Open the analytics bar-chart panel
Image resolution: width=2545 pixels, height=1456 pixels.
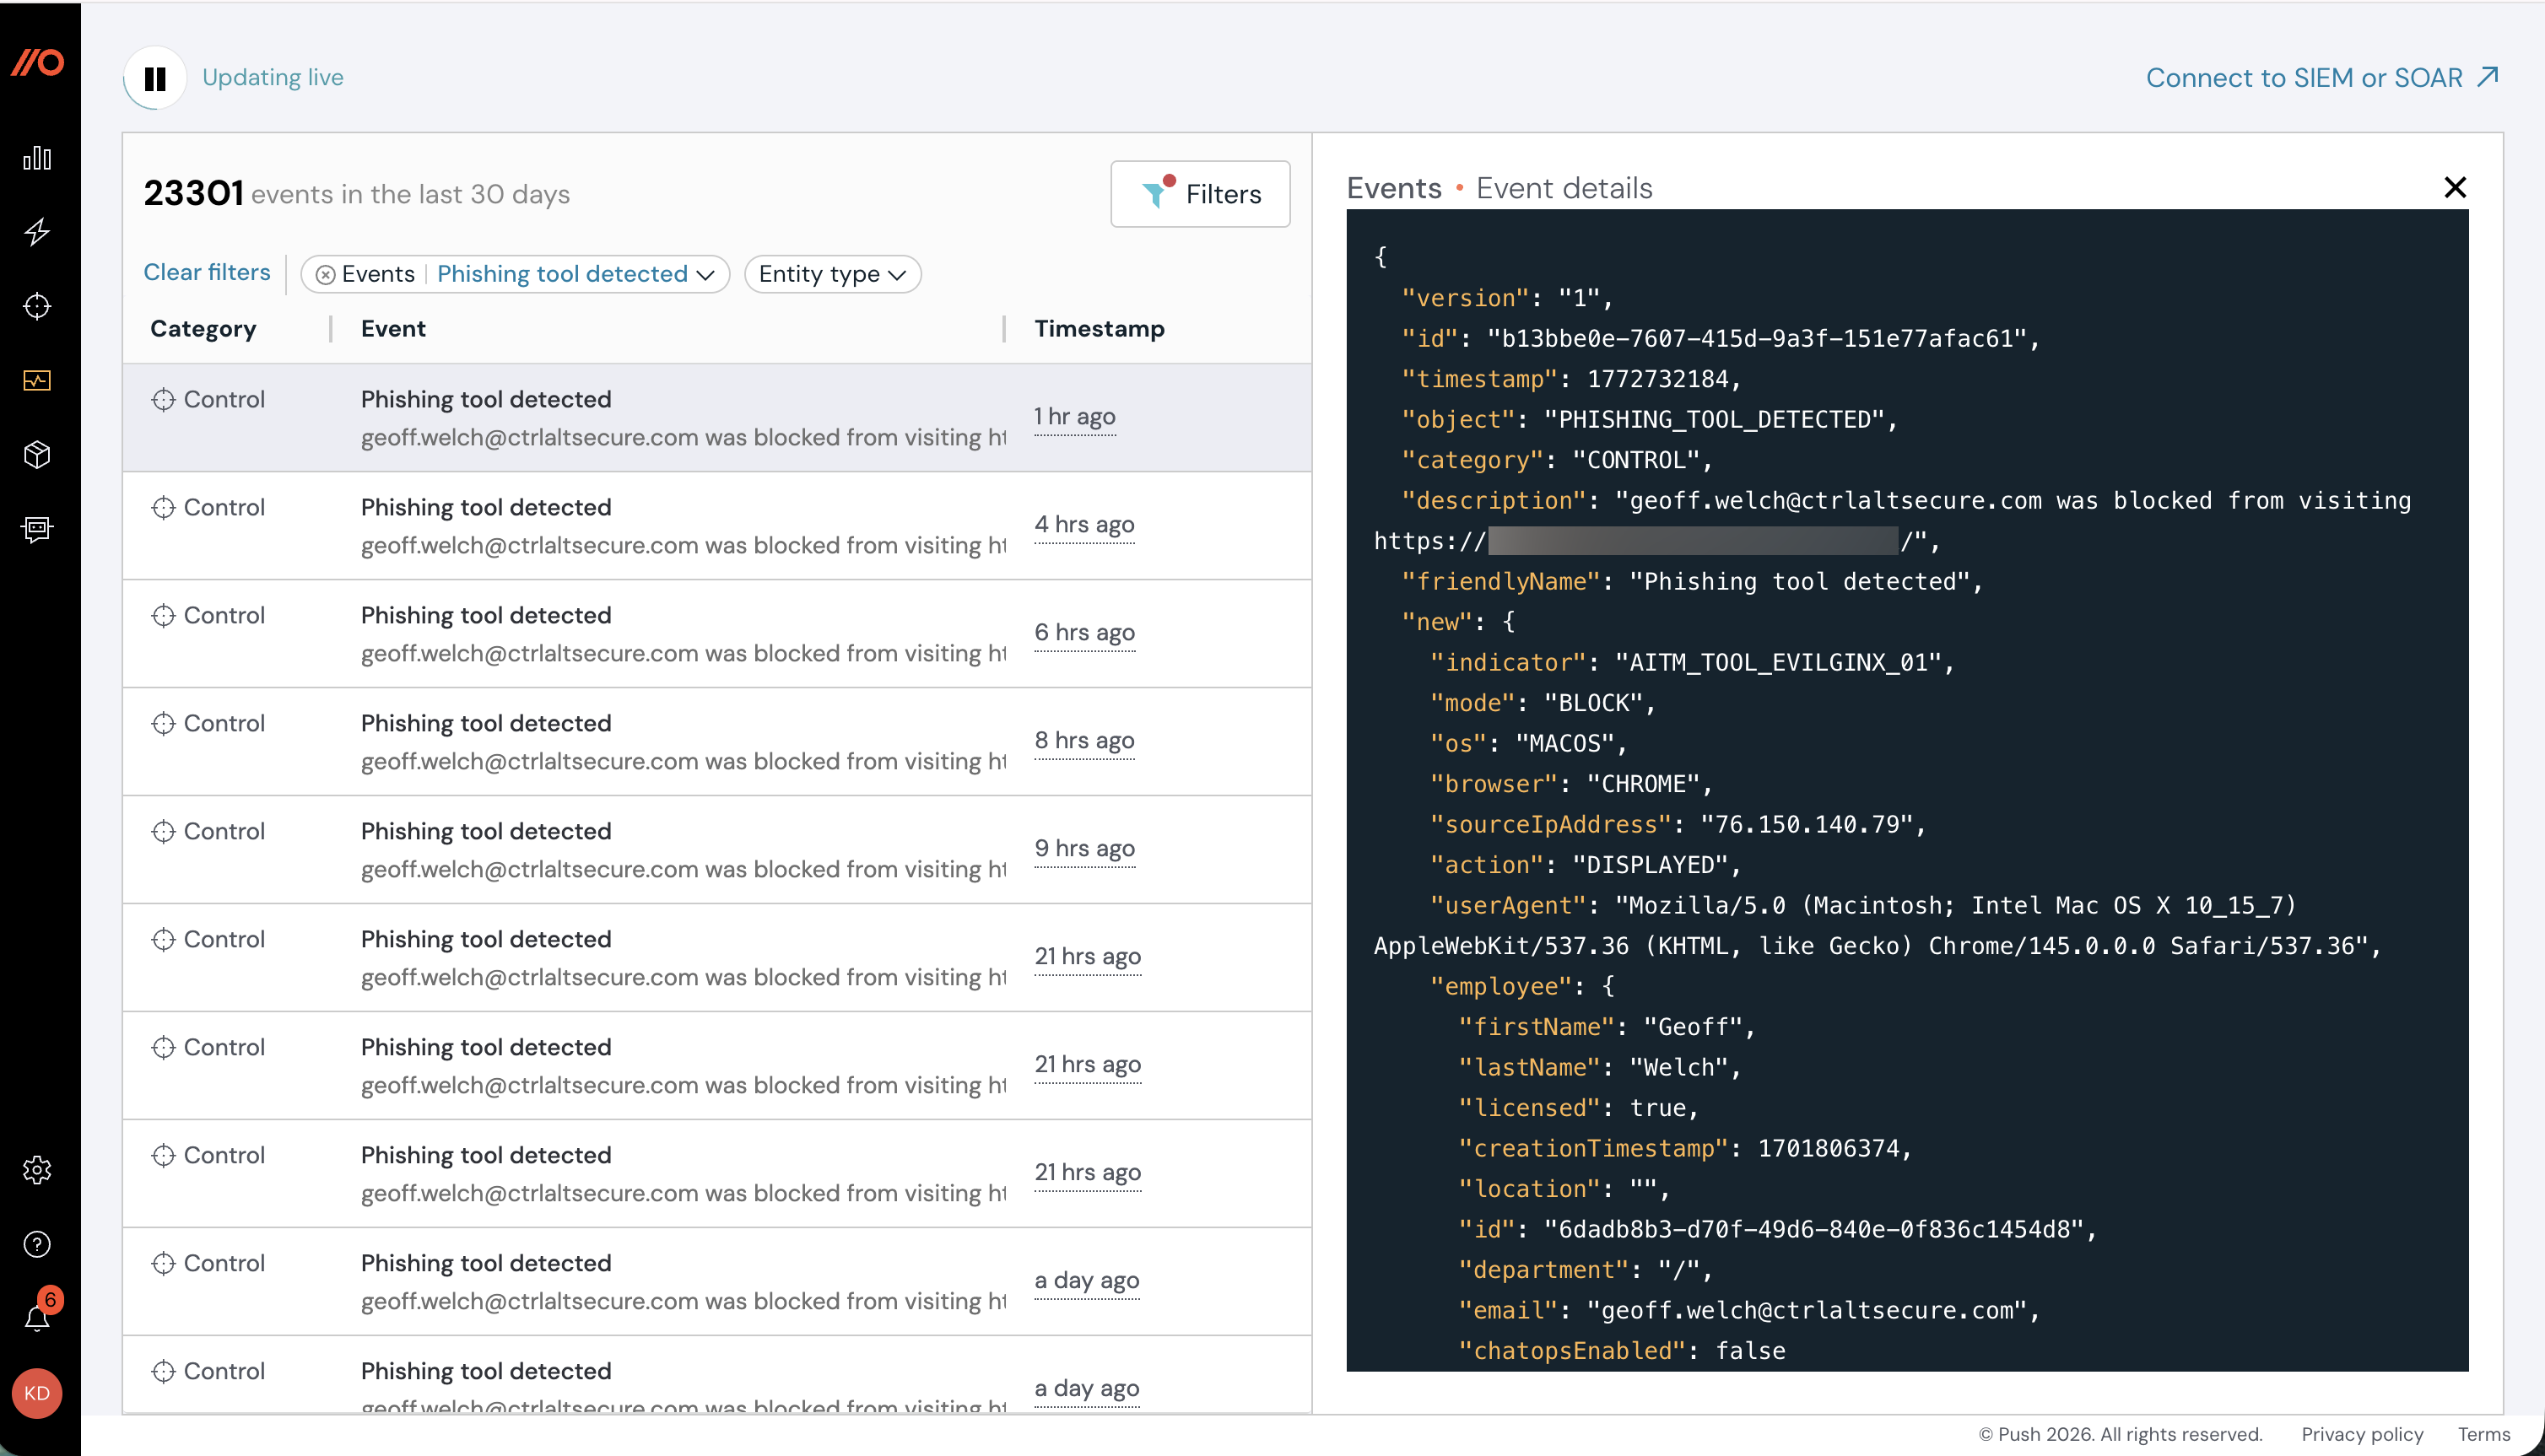tap(37, 157)
